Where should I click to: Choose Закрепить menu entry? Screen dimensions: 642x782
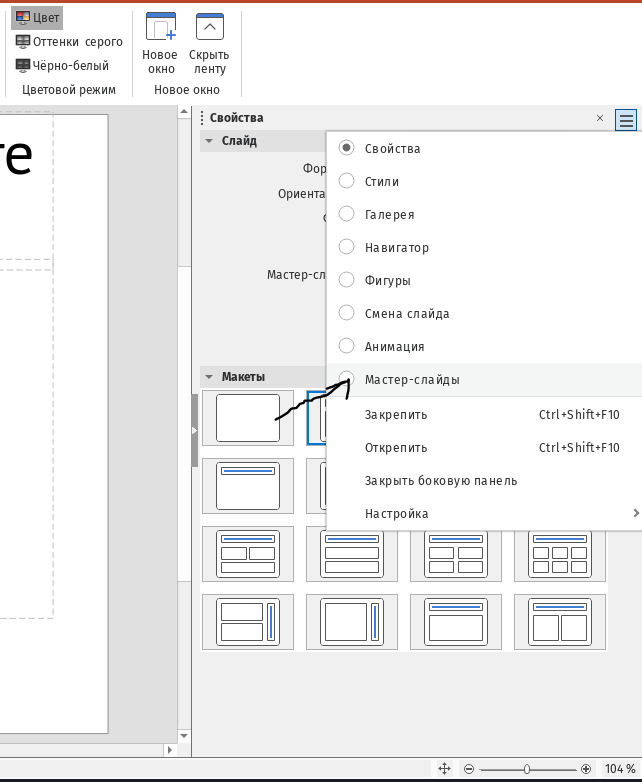pyautogui.click(x=484, y=414)
